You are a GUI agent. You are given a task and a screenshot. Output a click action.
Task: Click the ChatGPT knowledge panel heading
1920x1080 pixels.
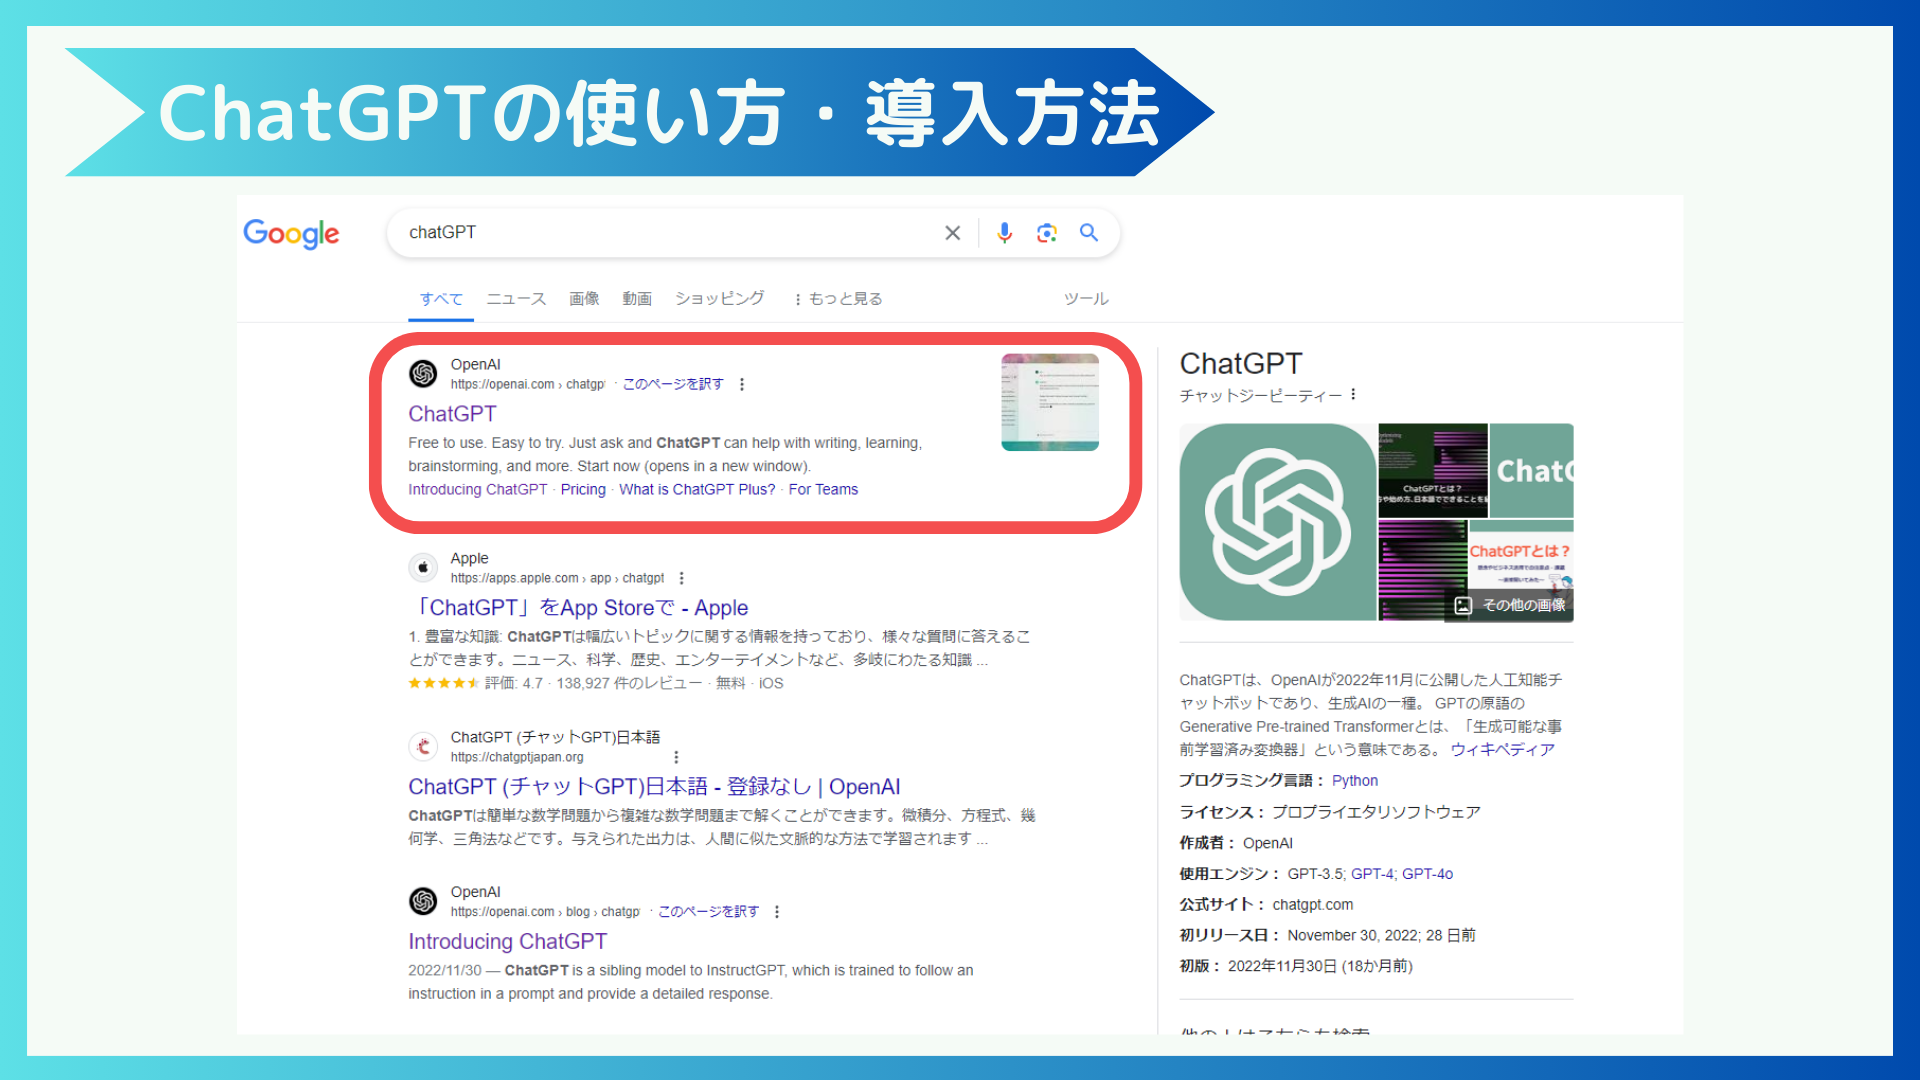pos(1240,364)
